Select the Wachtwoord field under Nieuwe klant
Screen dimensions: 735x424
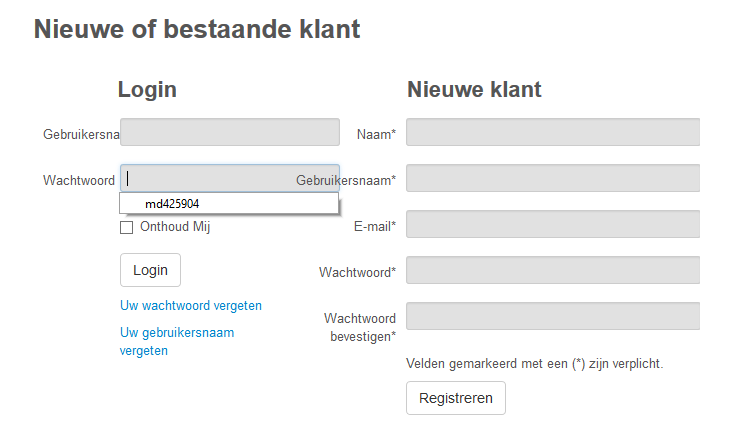[552, 271]
